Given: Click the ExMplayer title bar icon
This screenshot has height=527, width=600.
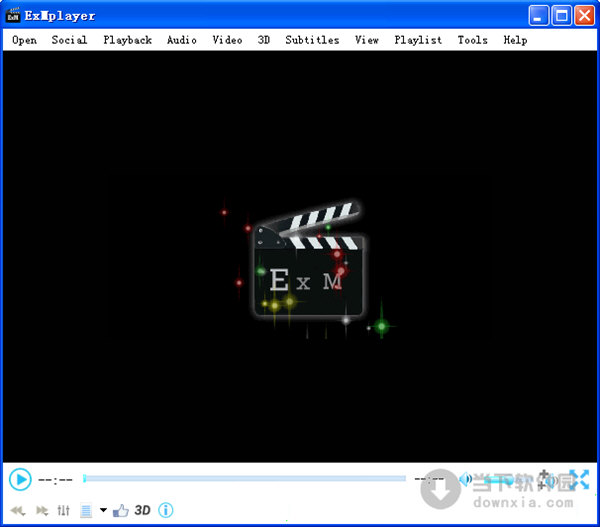Looking at the screenshot, I should click(x=13, y=15).
